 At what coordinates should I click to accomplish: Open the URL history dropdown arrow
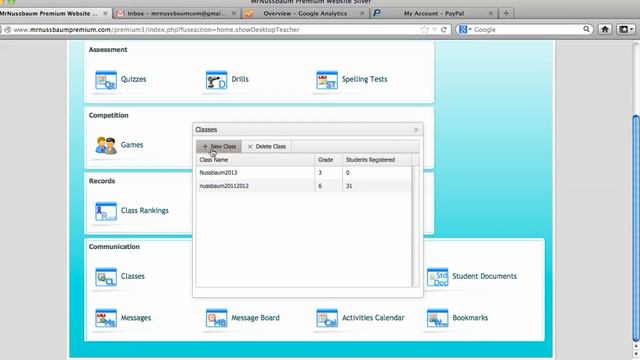(x=434, y=29)
